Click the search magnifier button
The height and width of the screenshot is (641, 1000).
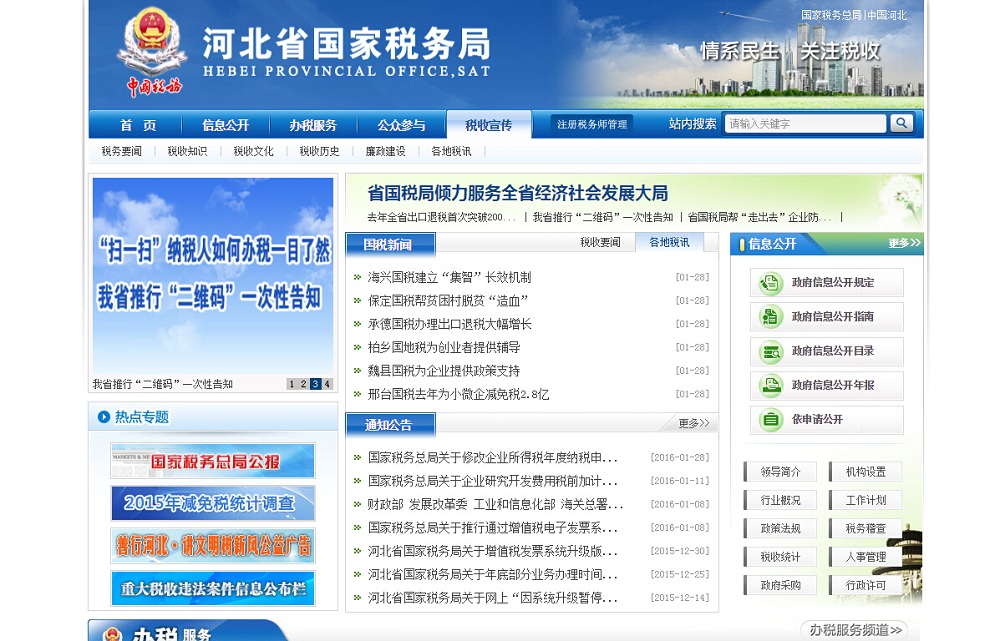pos(901,123)
